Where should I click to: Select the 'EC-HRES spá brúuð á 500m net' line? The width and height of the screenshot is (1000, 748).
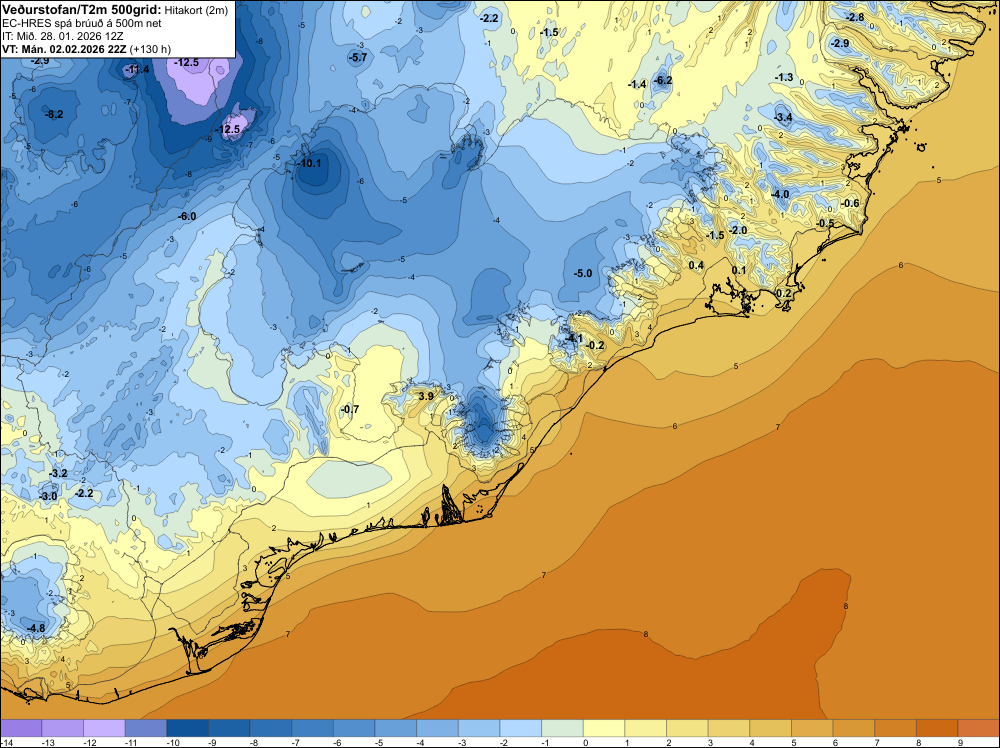[81, 23]
